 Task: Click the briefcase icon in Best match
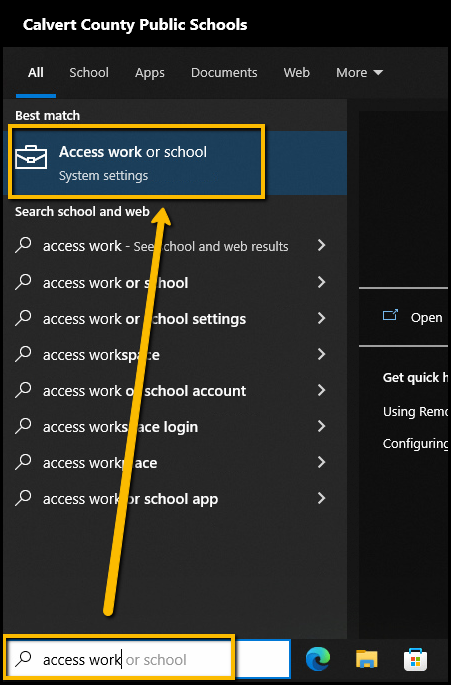tap(31, 158)
